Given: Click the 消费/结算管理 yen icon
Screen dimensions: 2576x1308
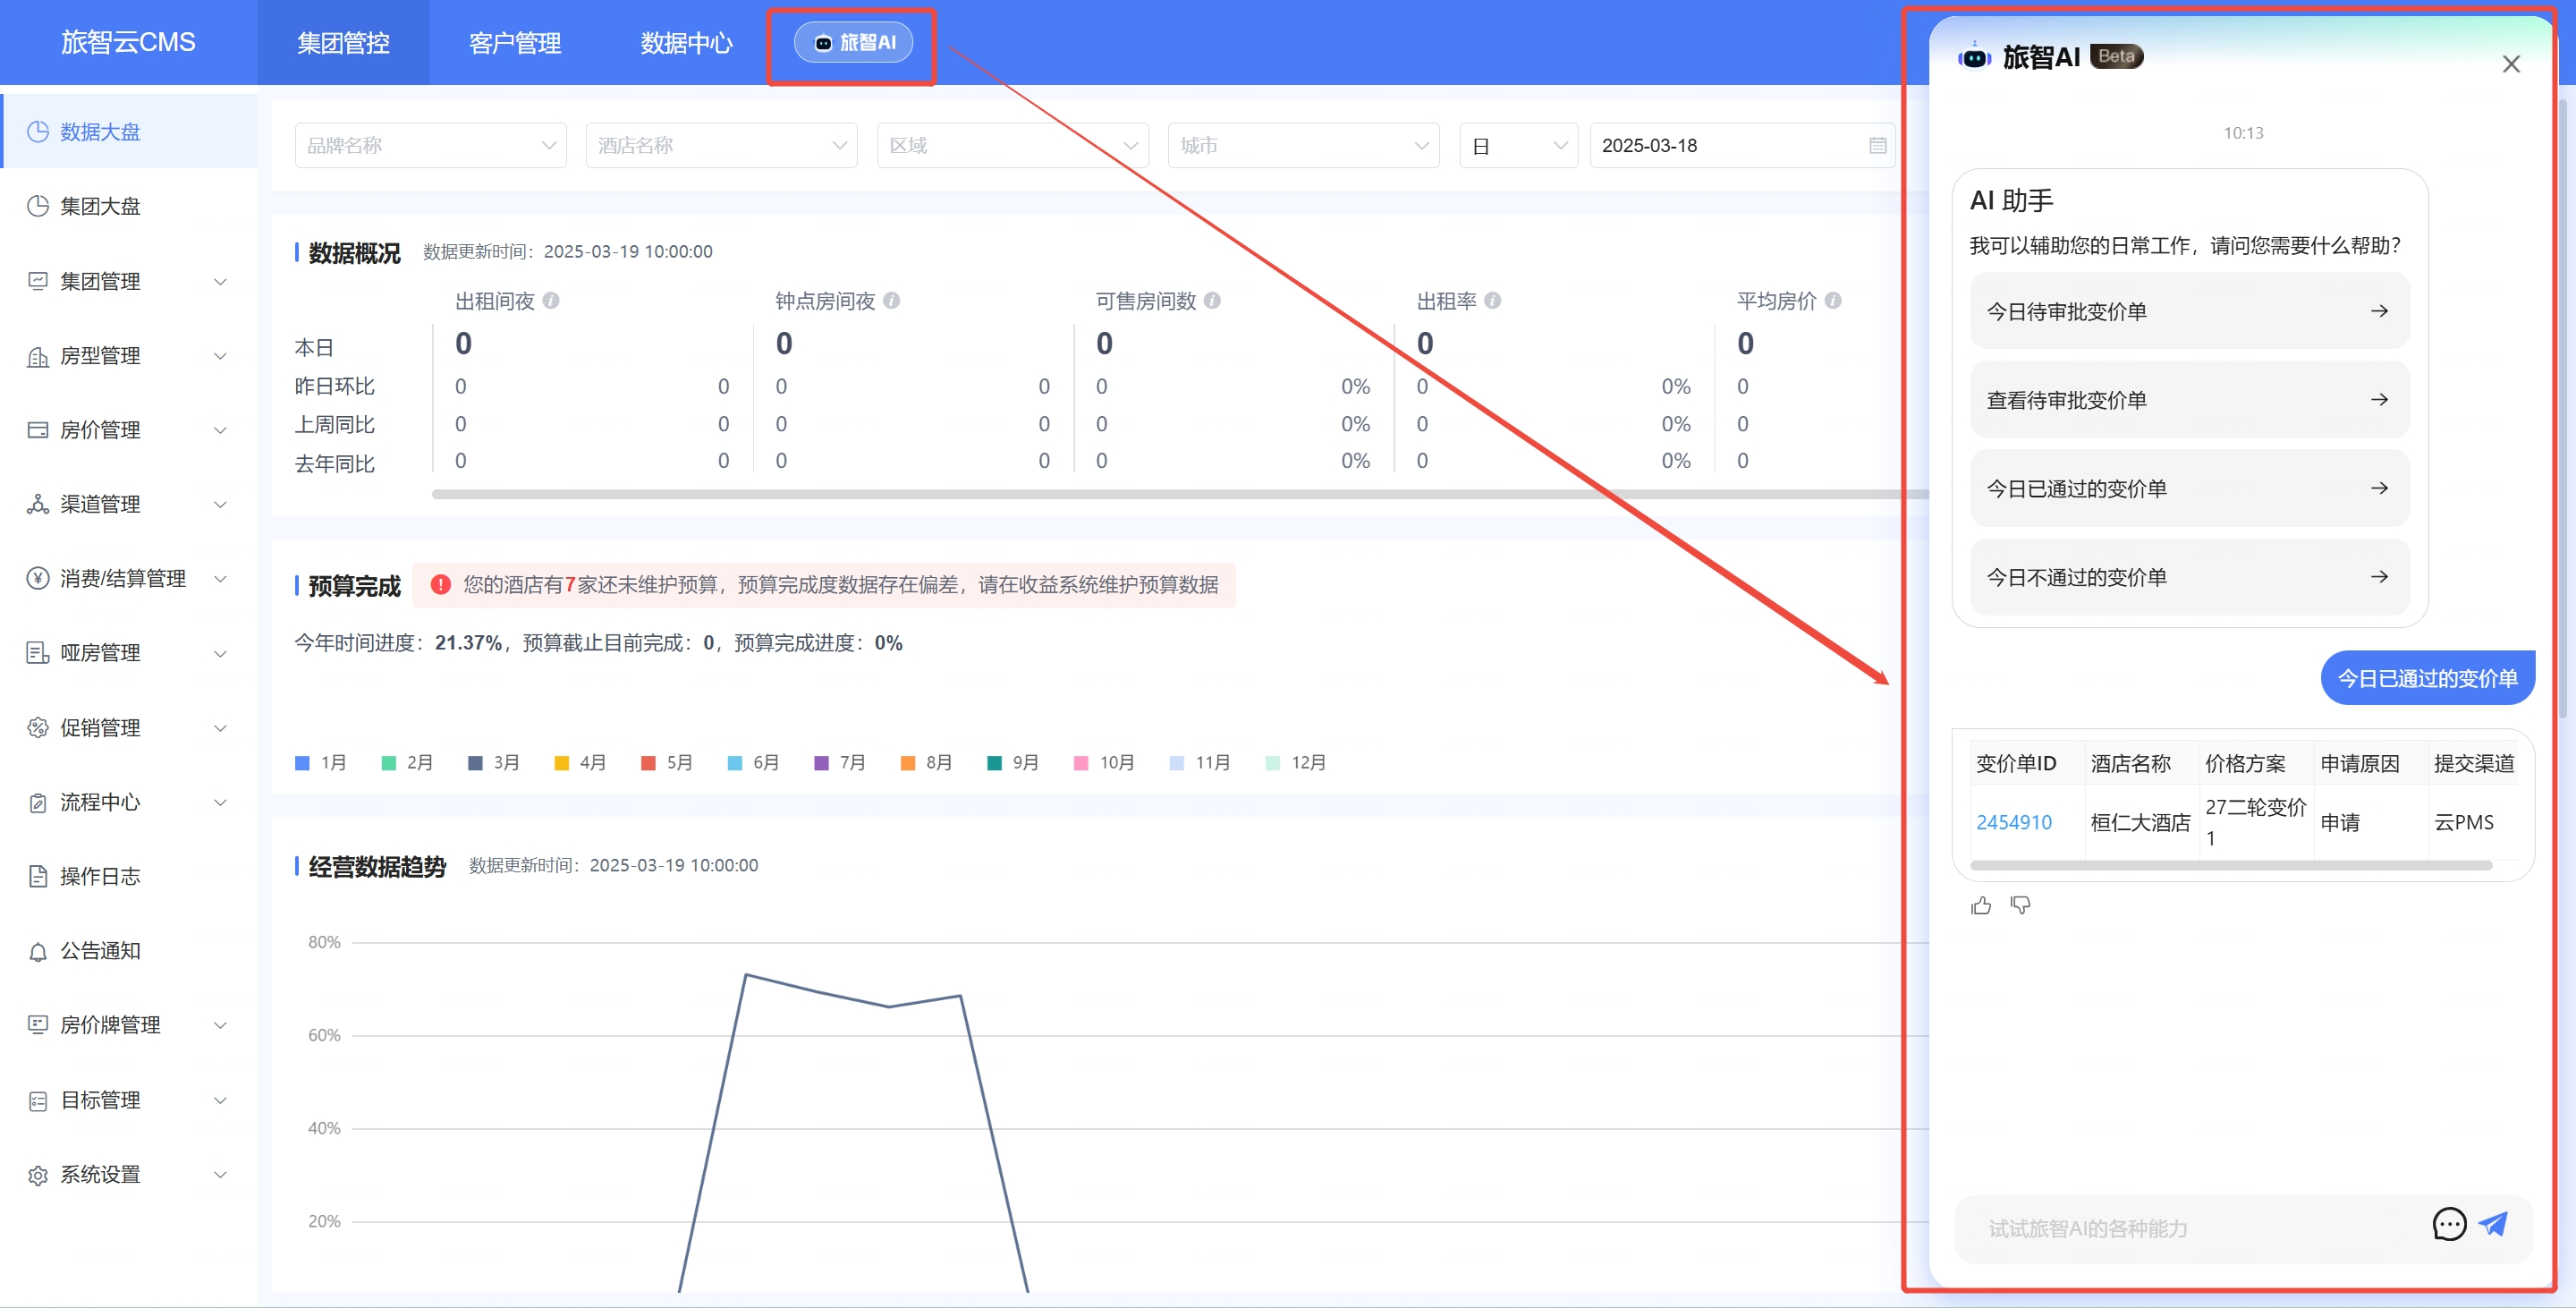Looking at the screenshot, I should [38, 578].
